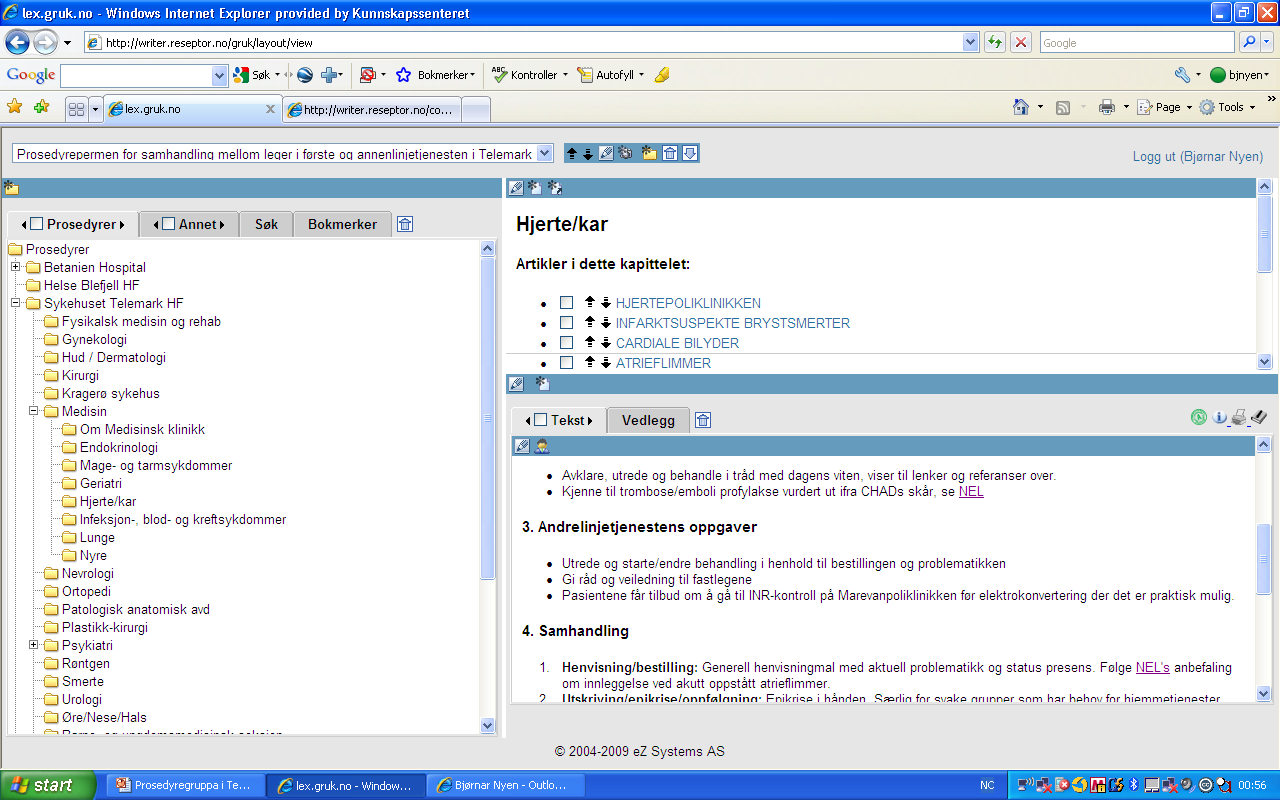Expand the Betanien Hospital tree node
Image resolution: width=1280 pixels, height=800 pixels.
tap(16, 267)
